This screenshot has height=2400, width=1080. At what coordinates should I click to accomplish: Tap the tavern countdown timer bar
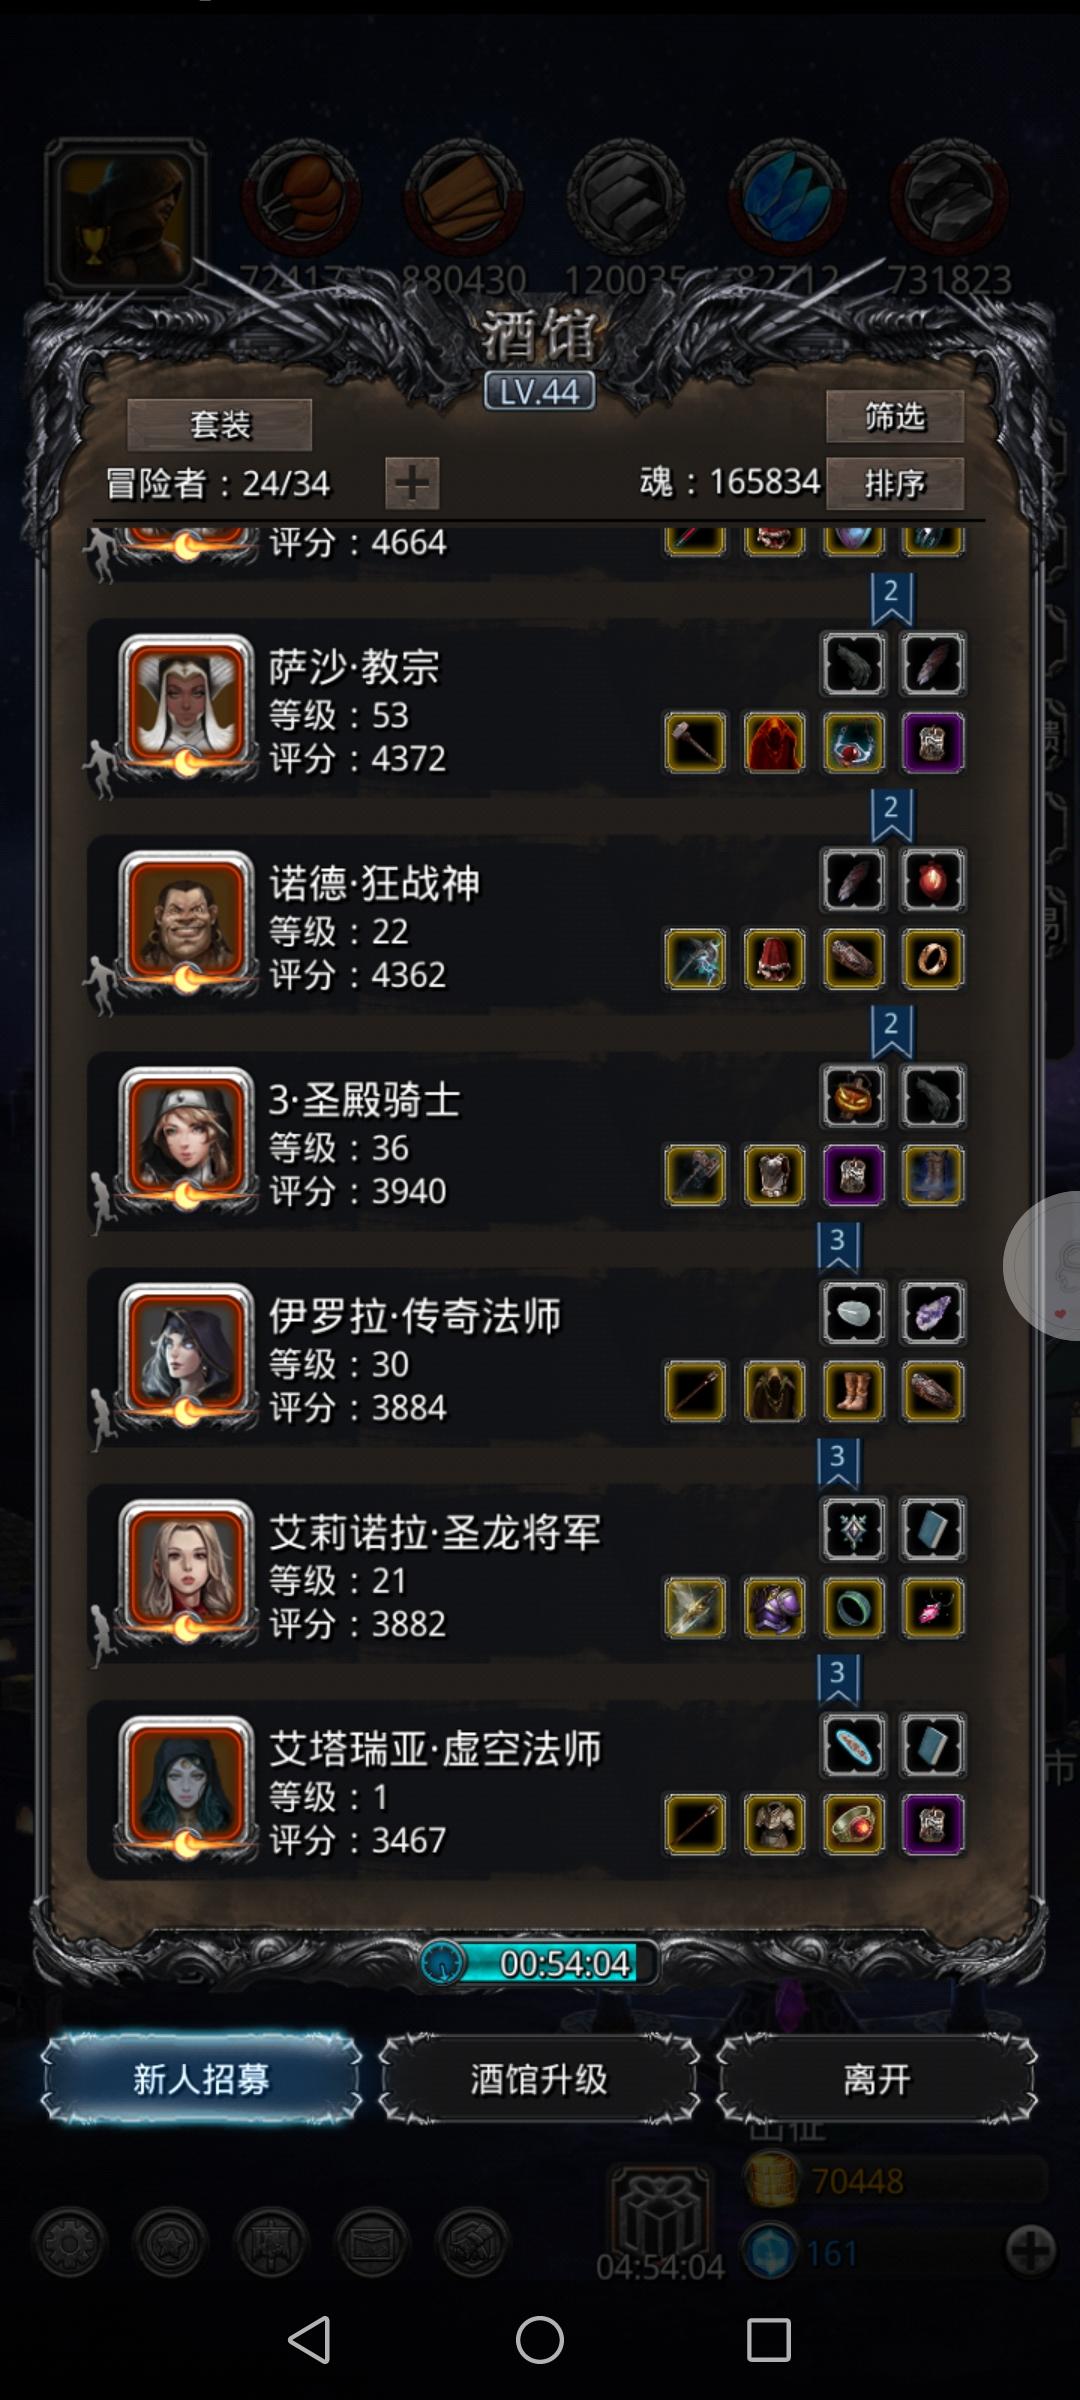tap(540, 1963)
